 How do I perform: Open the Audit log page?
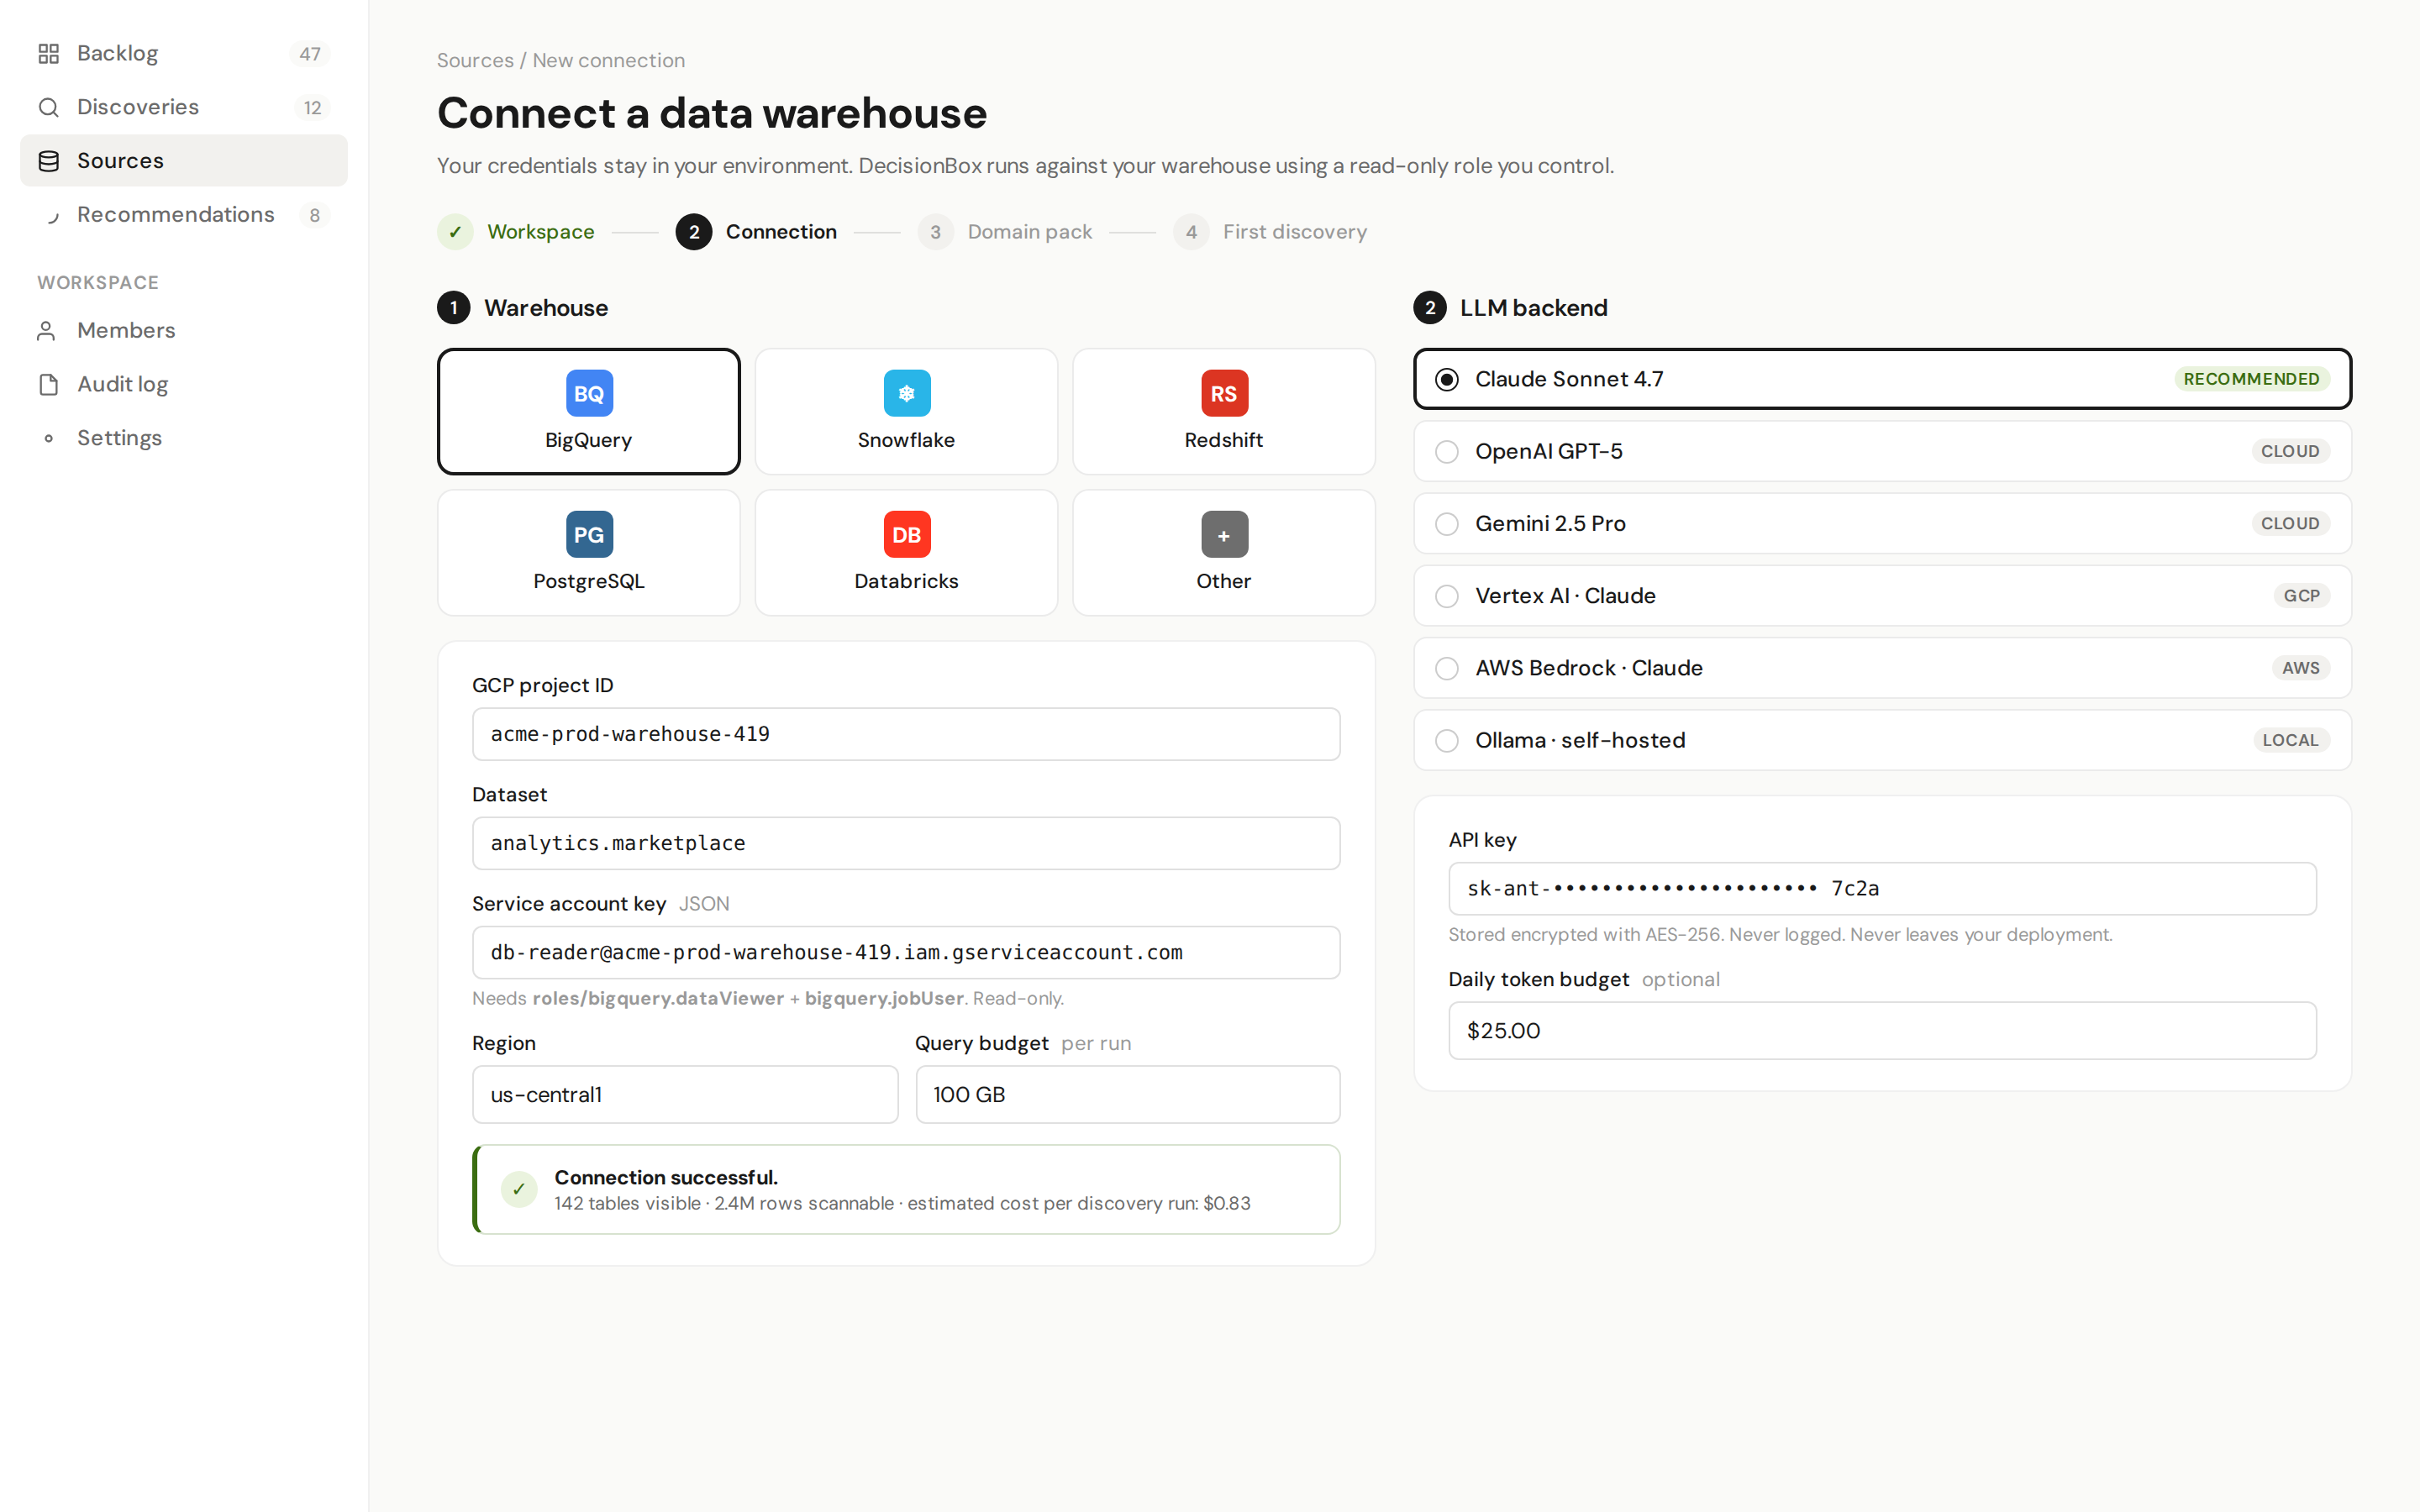[184, 385]
